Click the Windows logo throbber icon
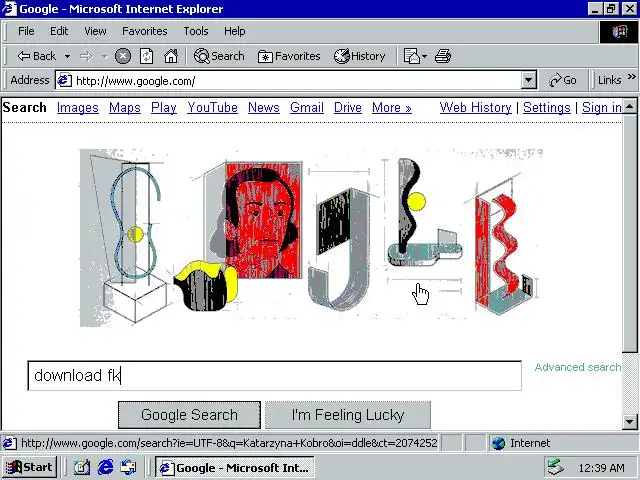640x480 pixels. coord(619,31)
